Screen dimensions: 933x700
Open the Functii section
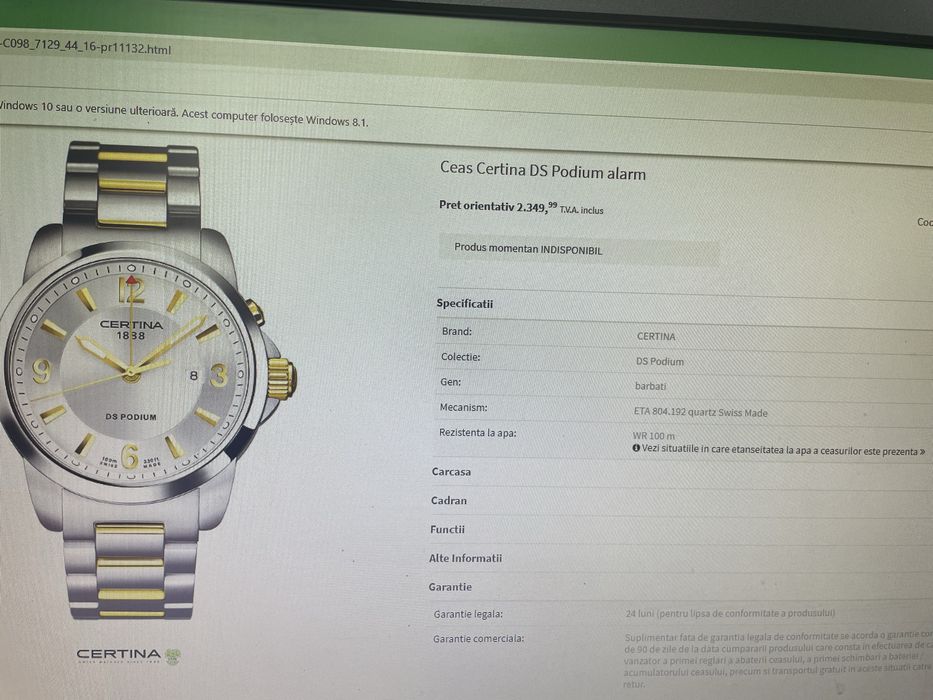tap(447, 529)
